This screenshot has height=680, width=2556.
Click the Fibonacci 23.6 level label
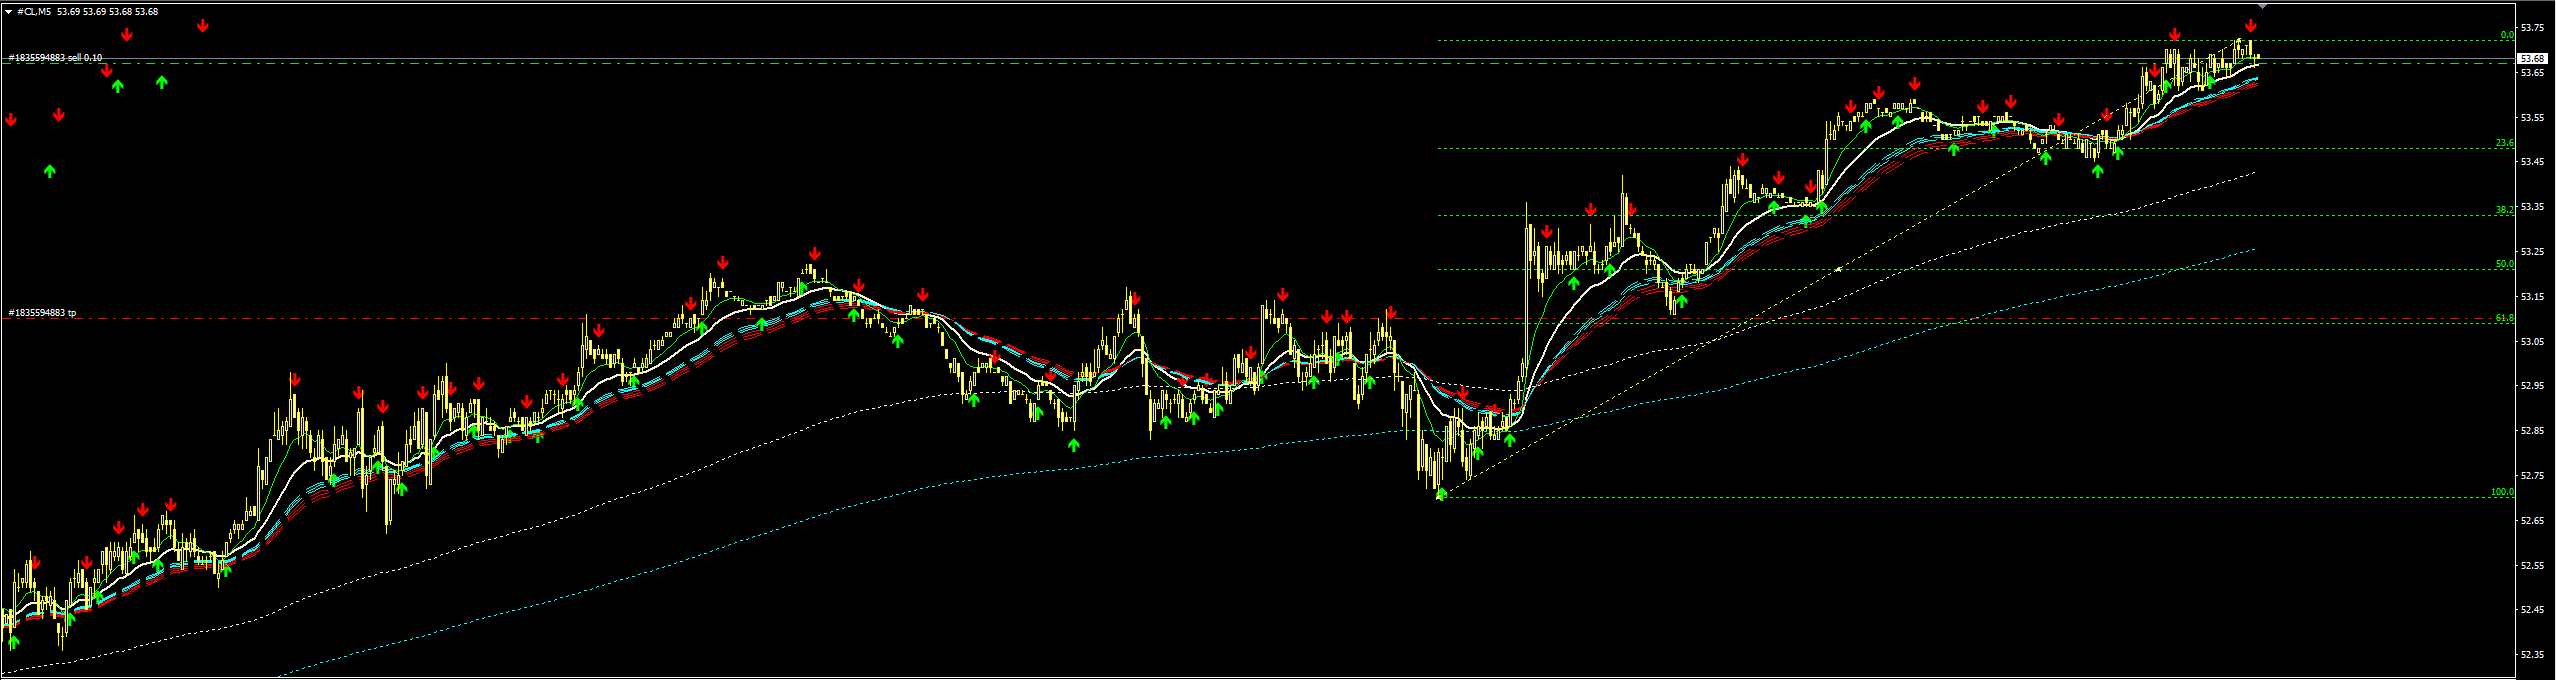tap(2504, 143)
